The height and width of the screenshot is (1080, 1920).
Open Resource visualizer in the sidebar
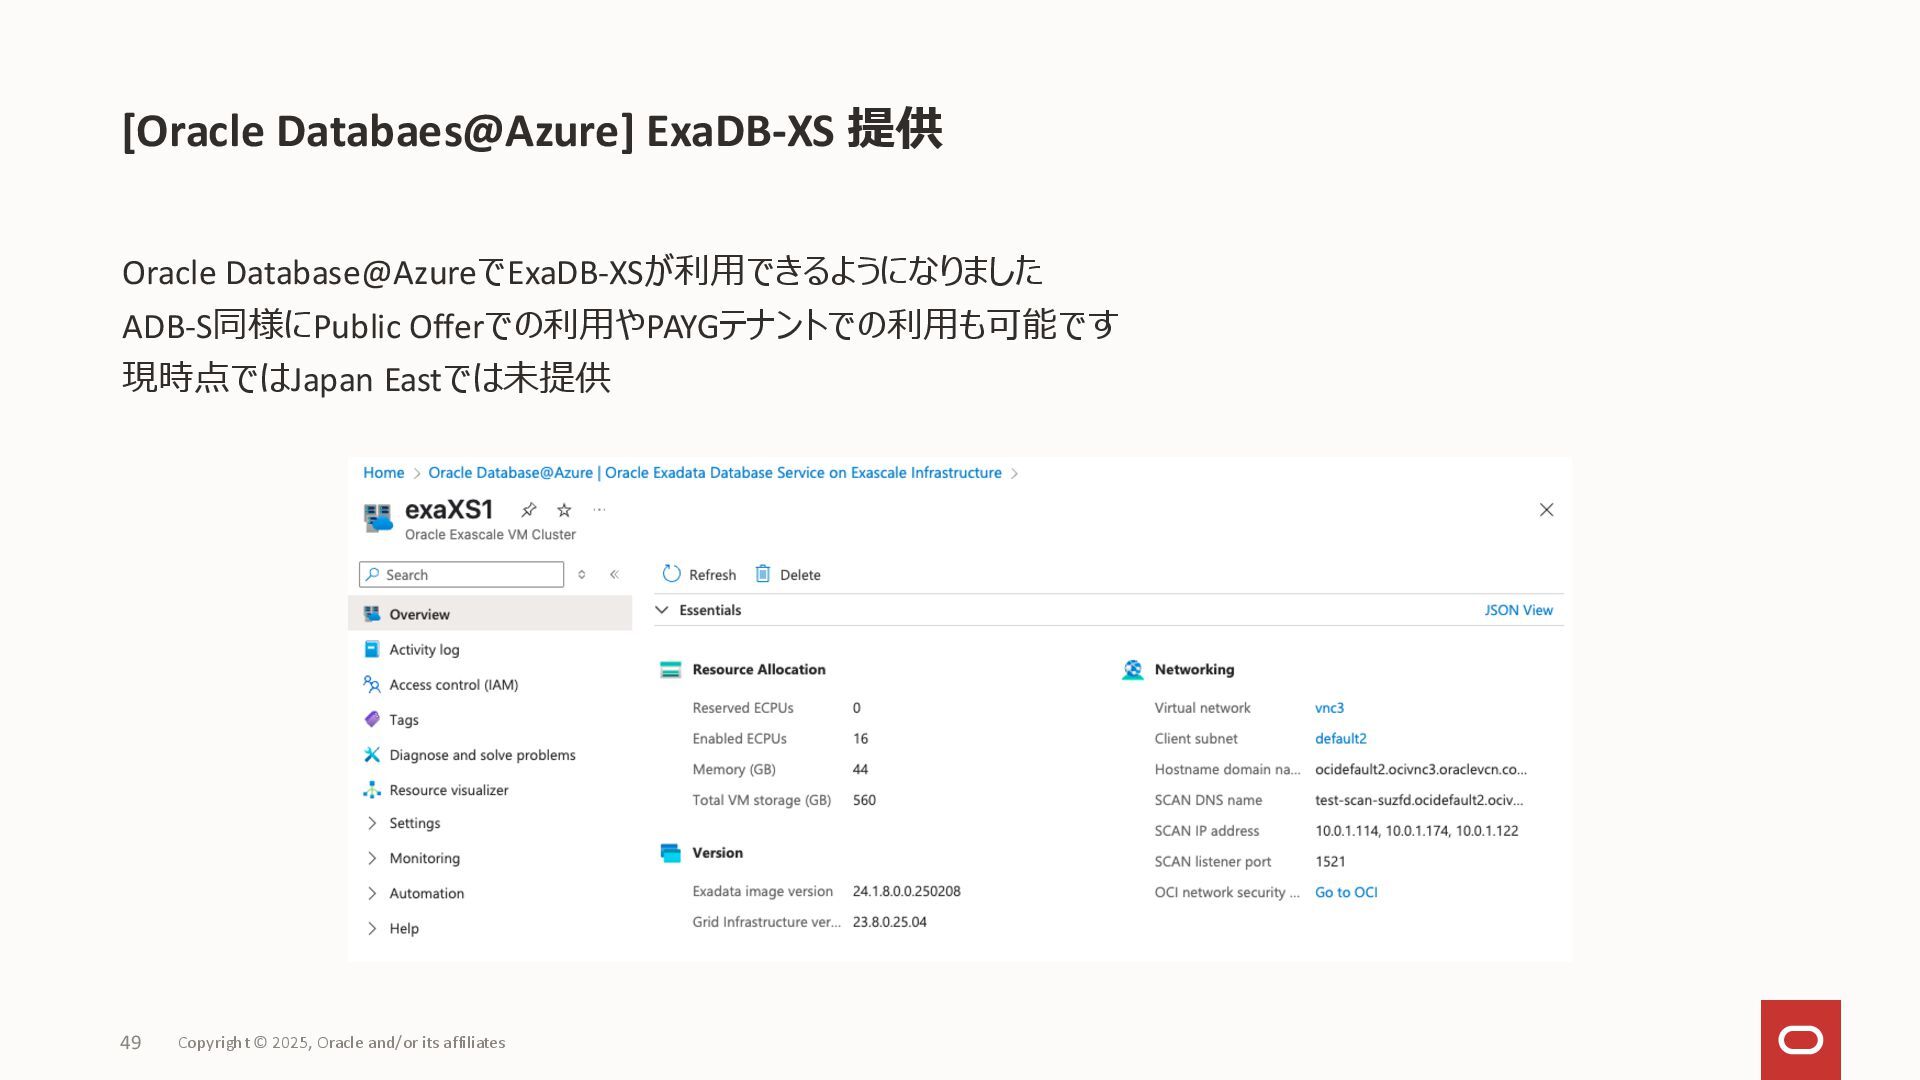(448, 790)
